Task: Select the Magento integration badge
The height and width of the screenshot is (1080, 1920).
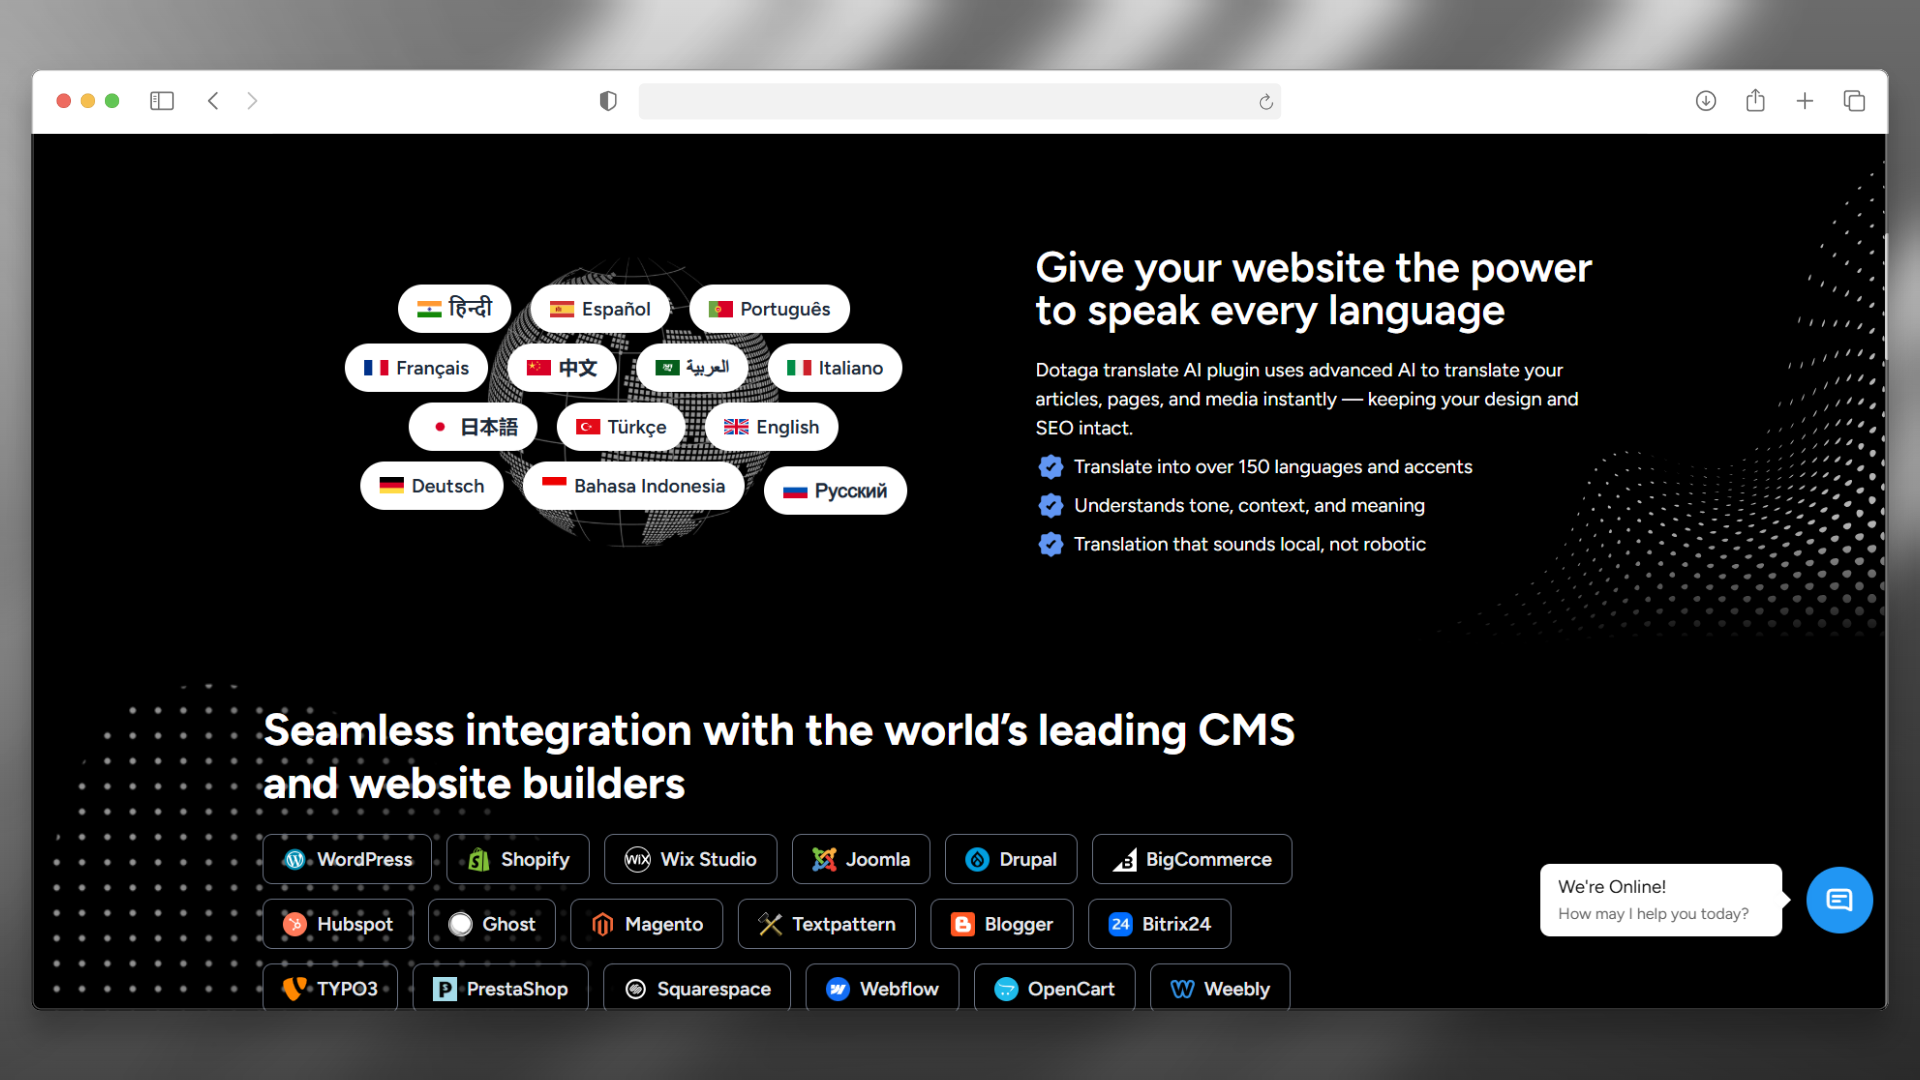Action: tap(647, 924)
